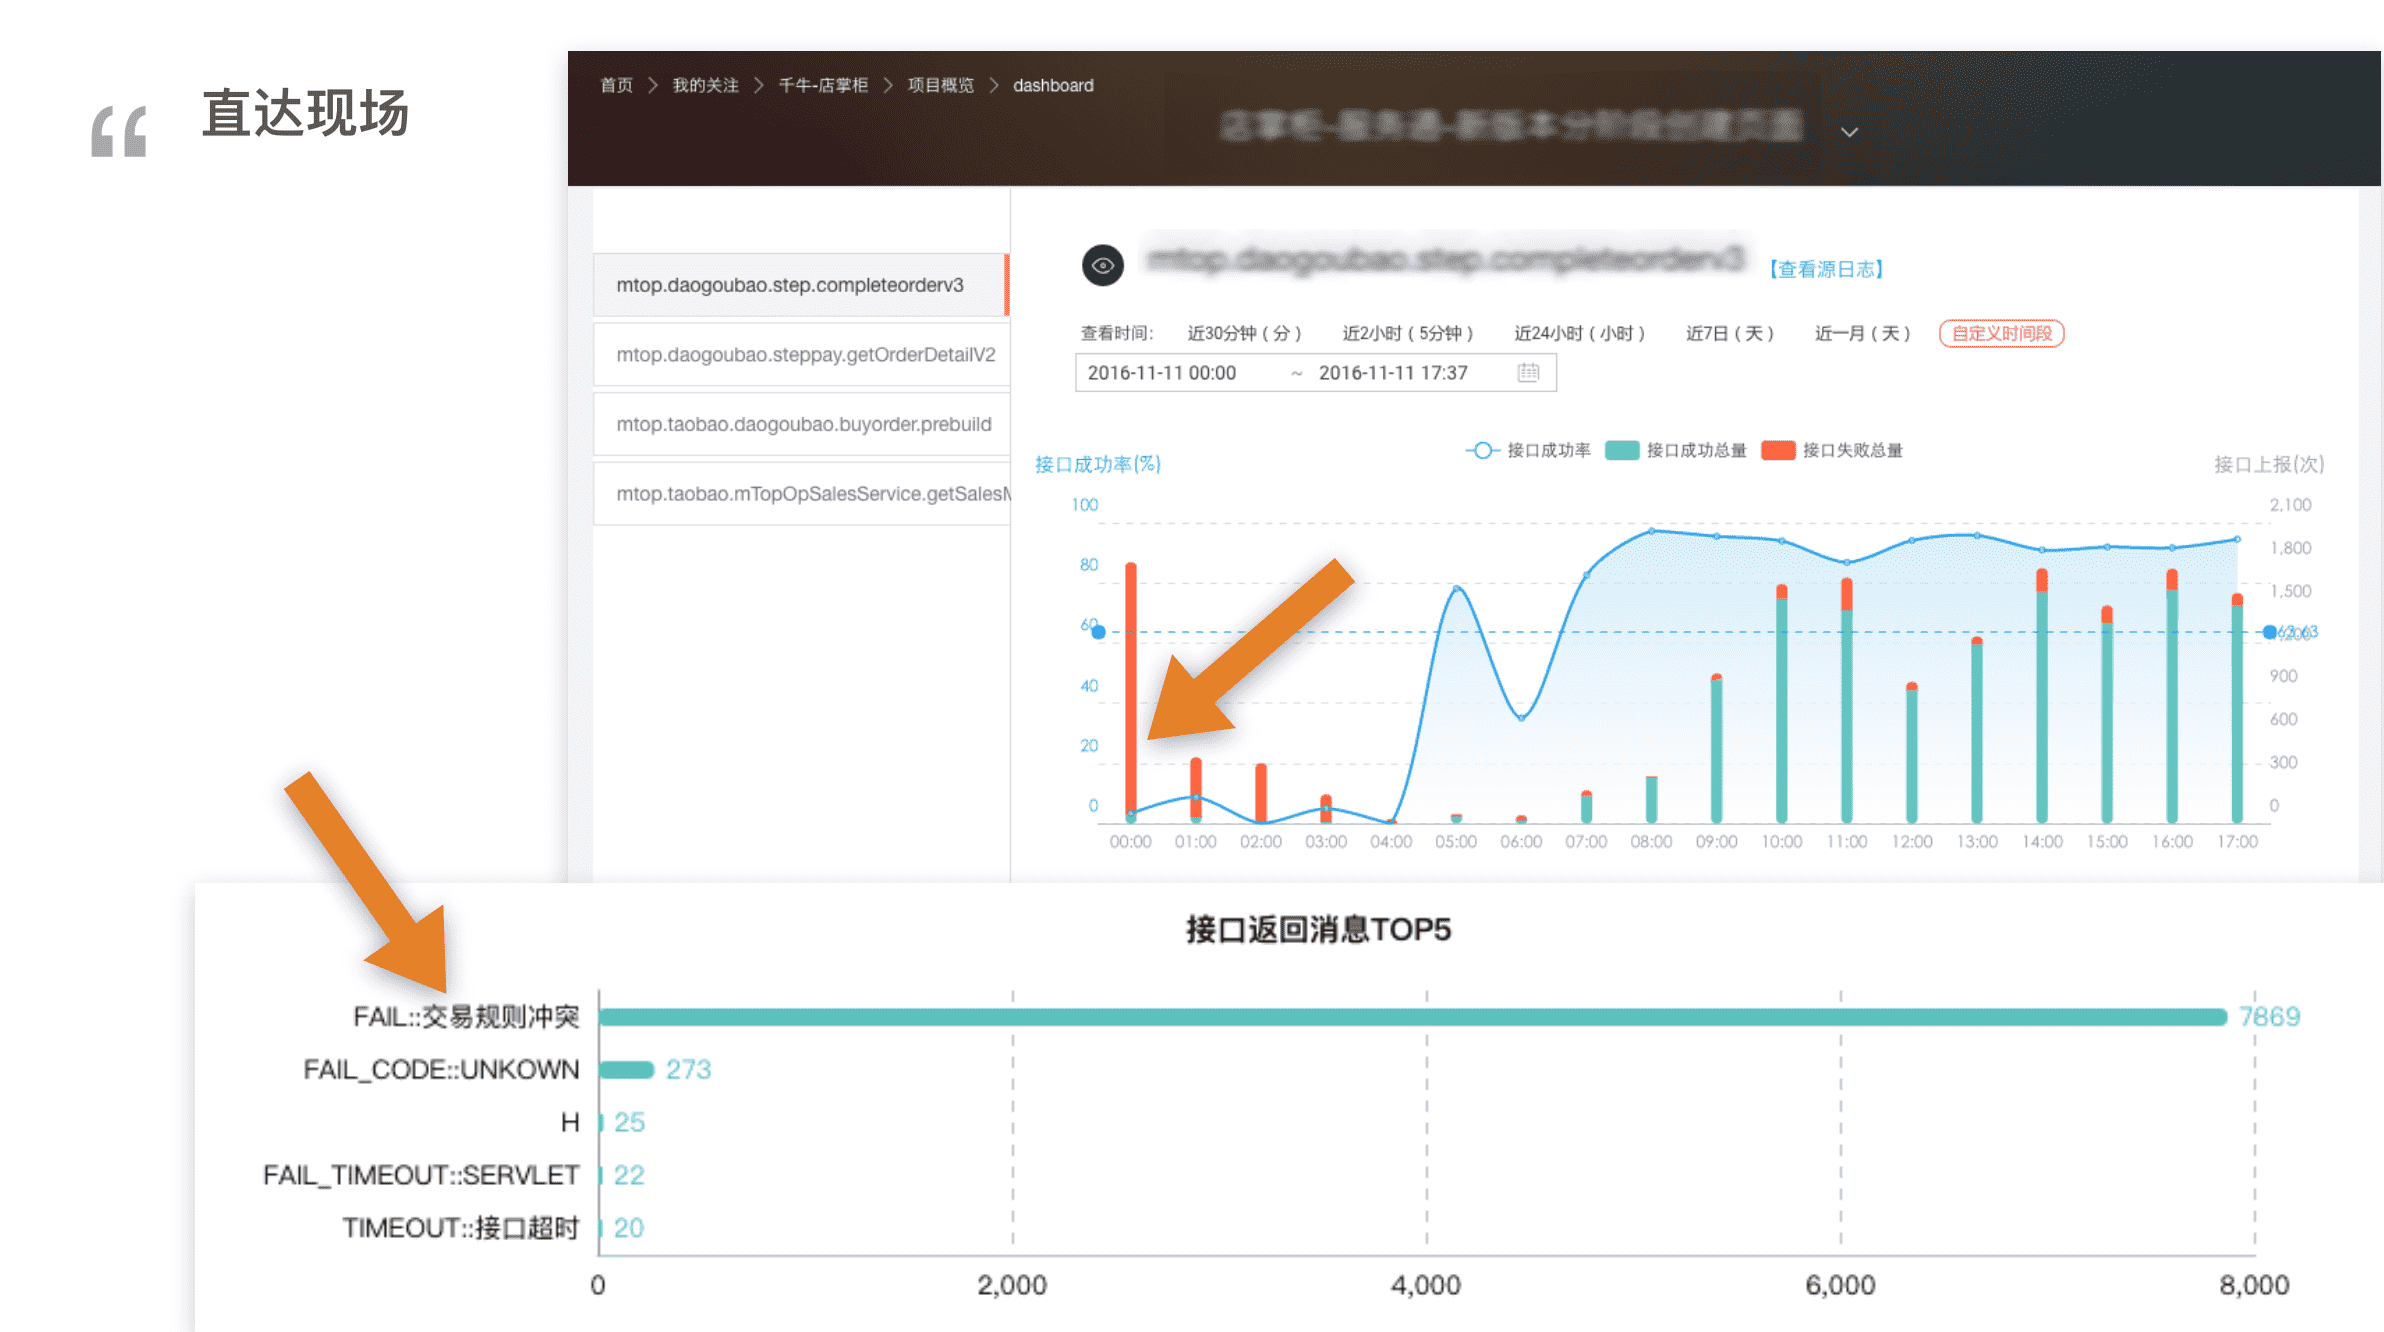Select 近30分钟 time range option
Screen dimensions: 2384x1332
coord(1244,333)
